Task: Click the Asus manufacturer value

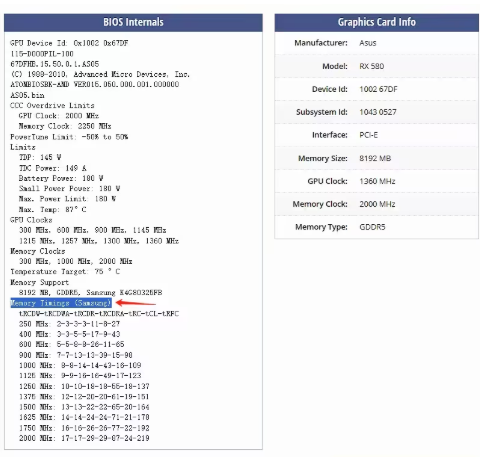Action: (368, 43)
